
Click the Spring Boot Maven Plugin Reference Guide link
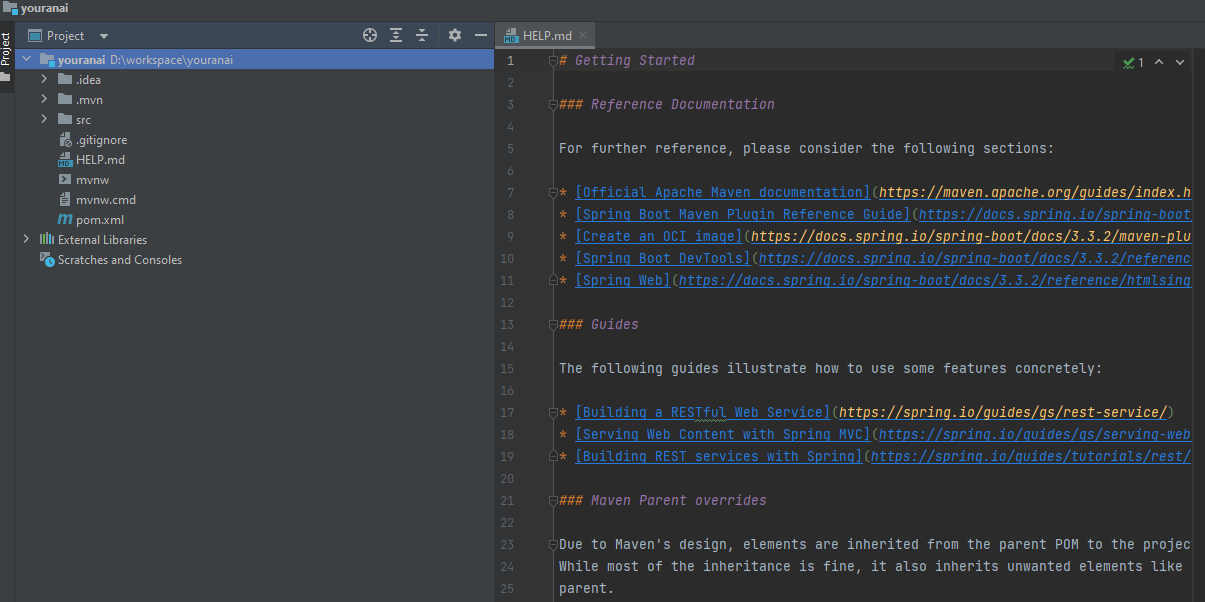click(x=743, y=215)
